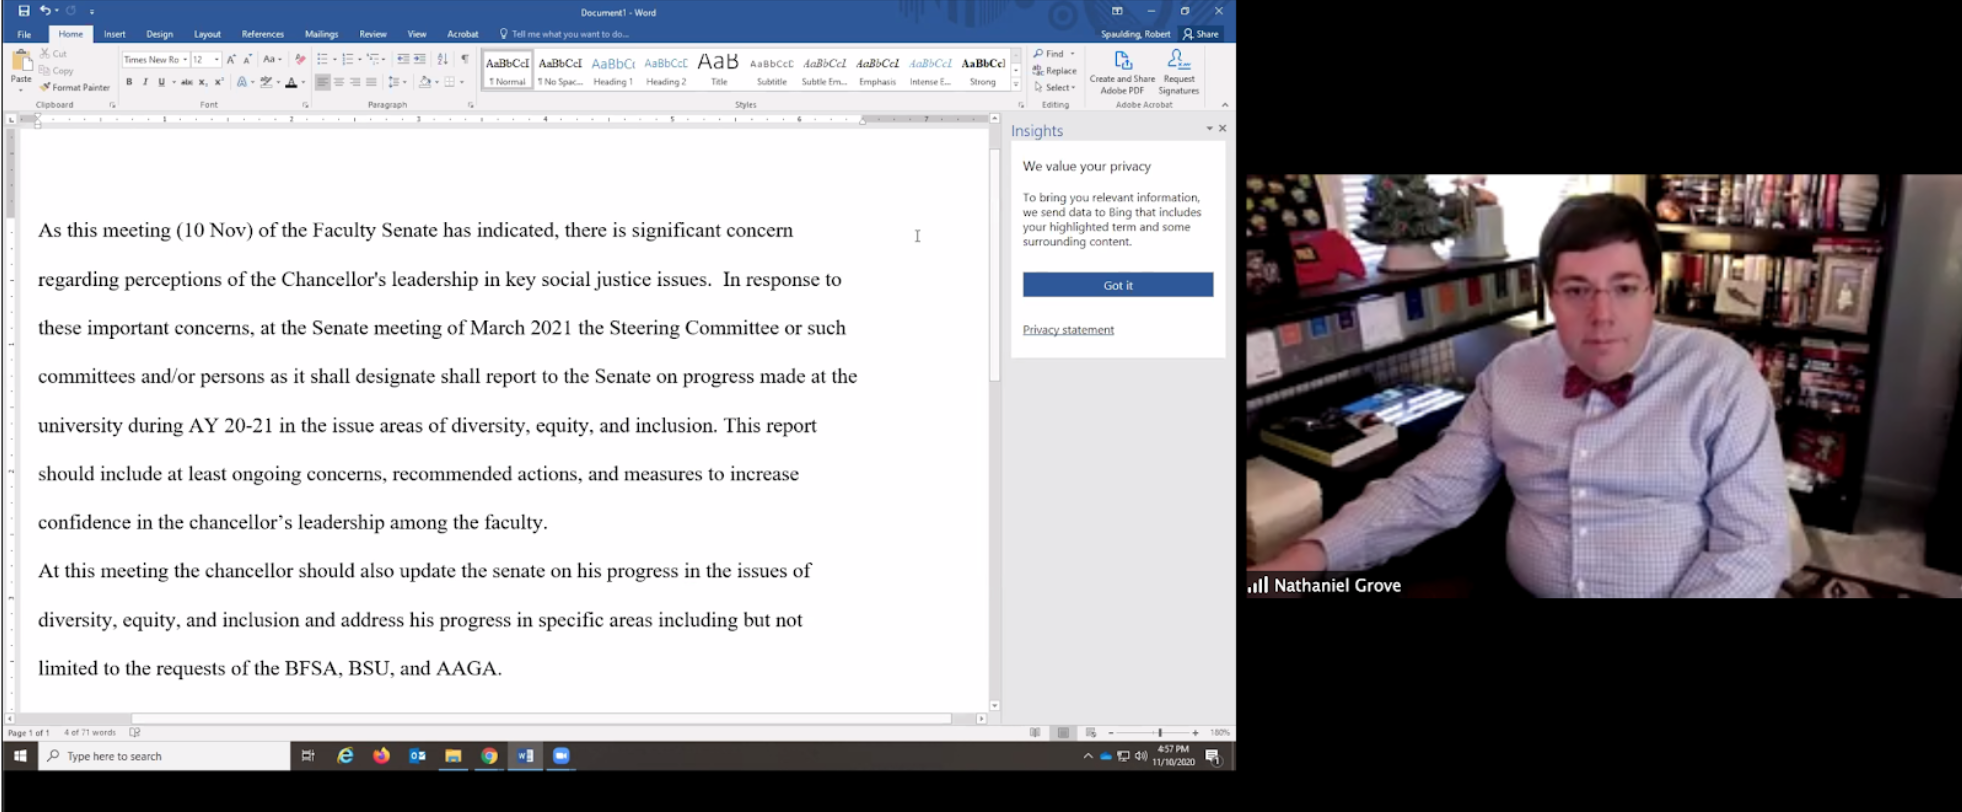Toggle Print Layout view in status bar
Viewport: 1962px width, 812px height.
tap(1063, 732)
